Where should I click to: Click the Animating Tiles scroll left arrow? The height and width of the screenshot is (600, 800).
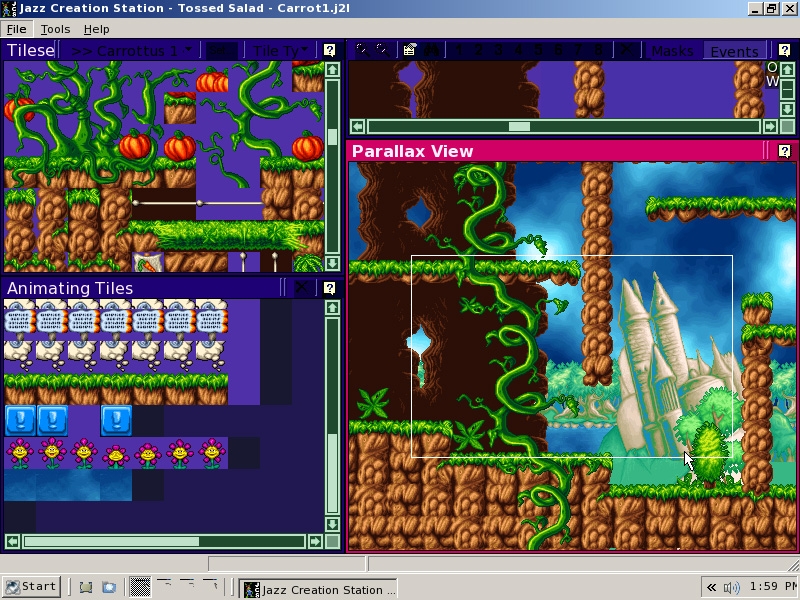[12, 541]
